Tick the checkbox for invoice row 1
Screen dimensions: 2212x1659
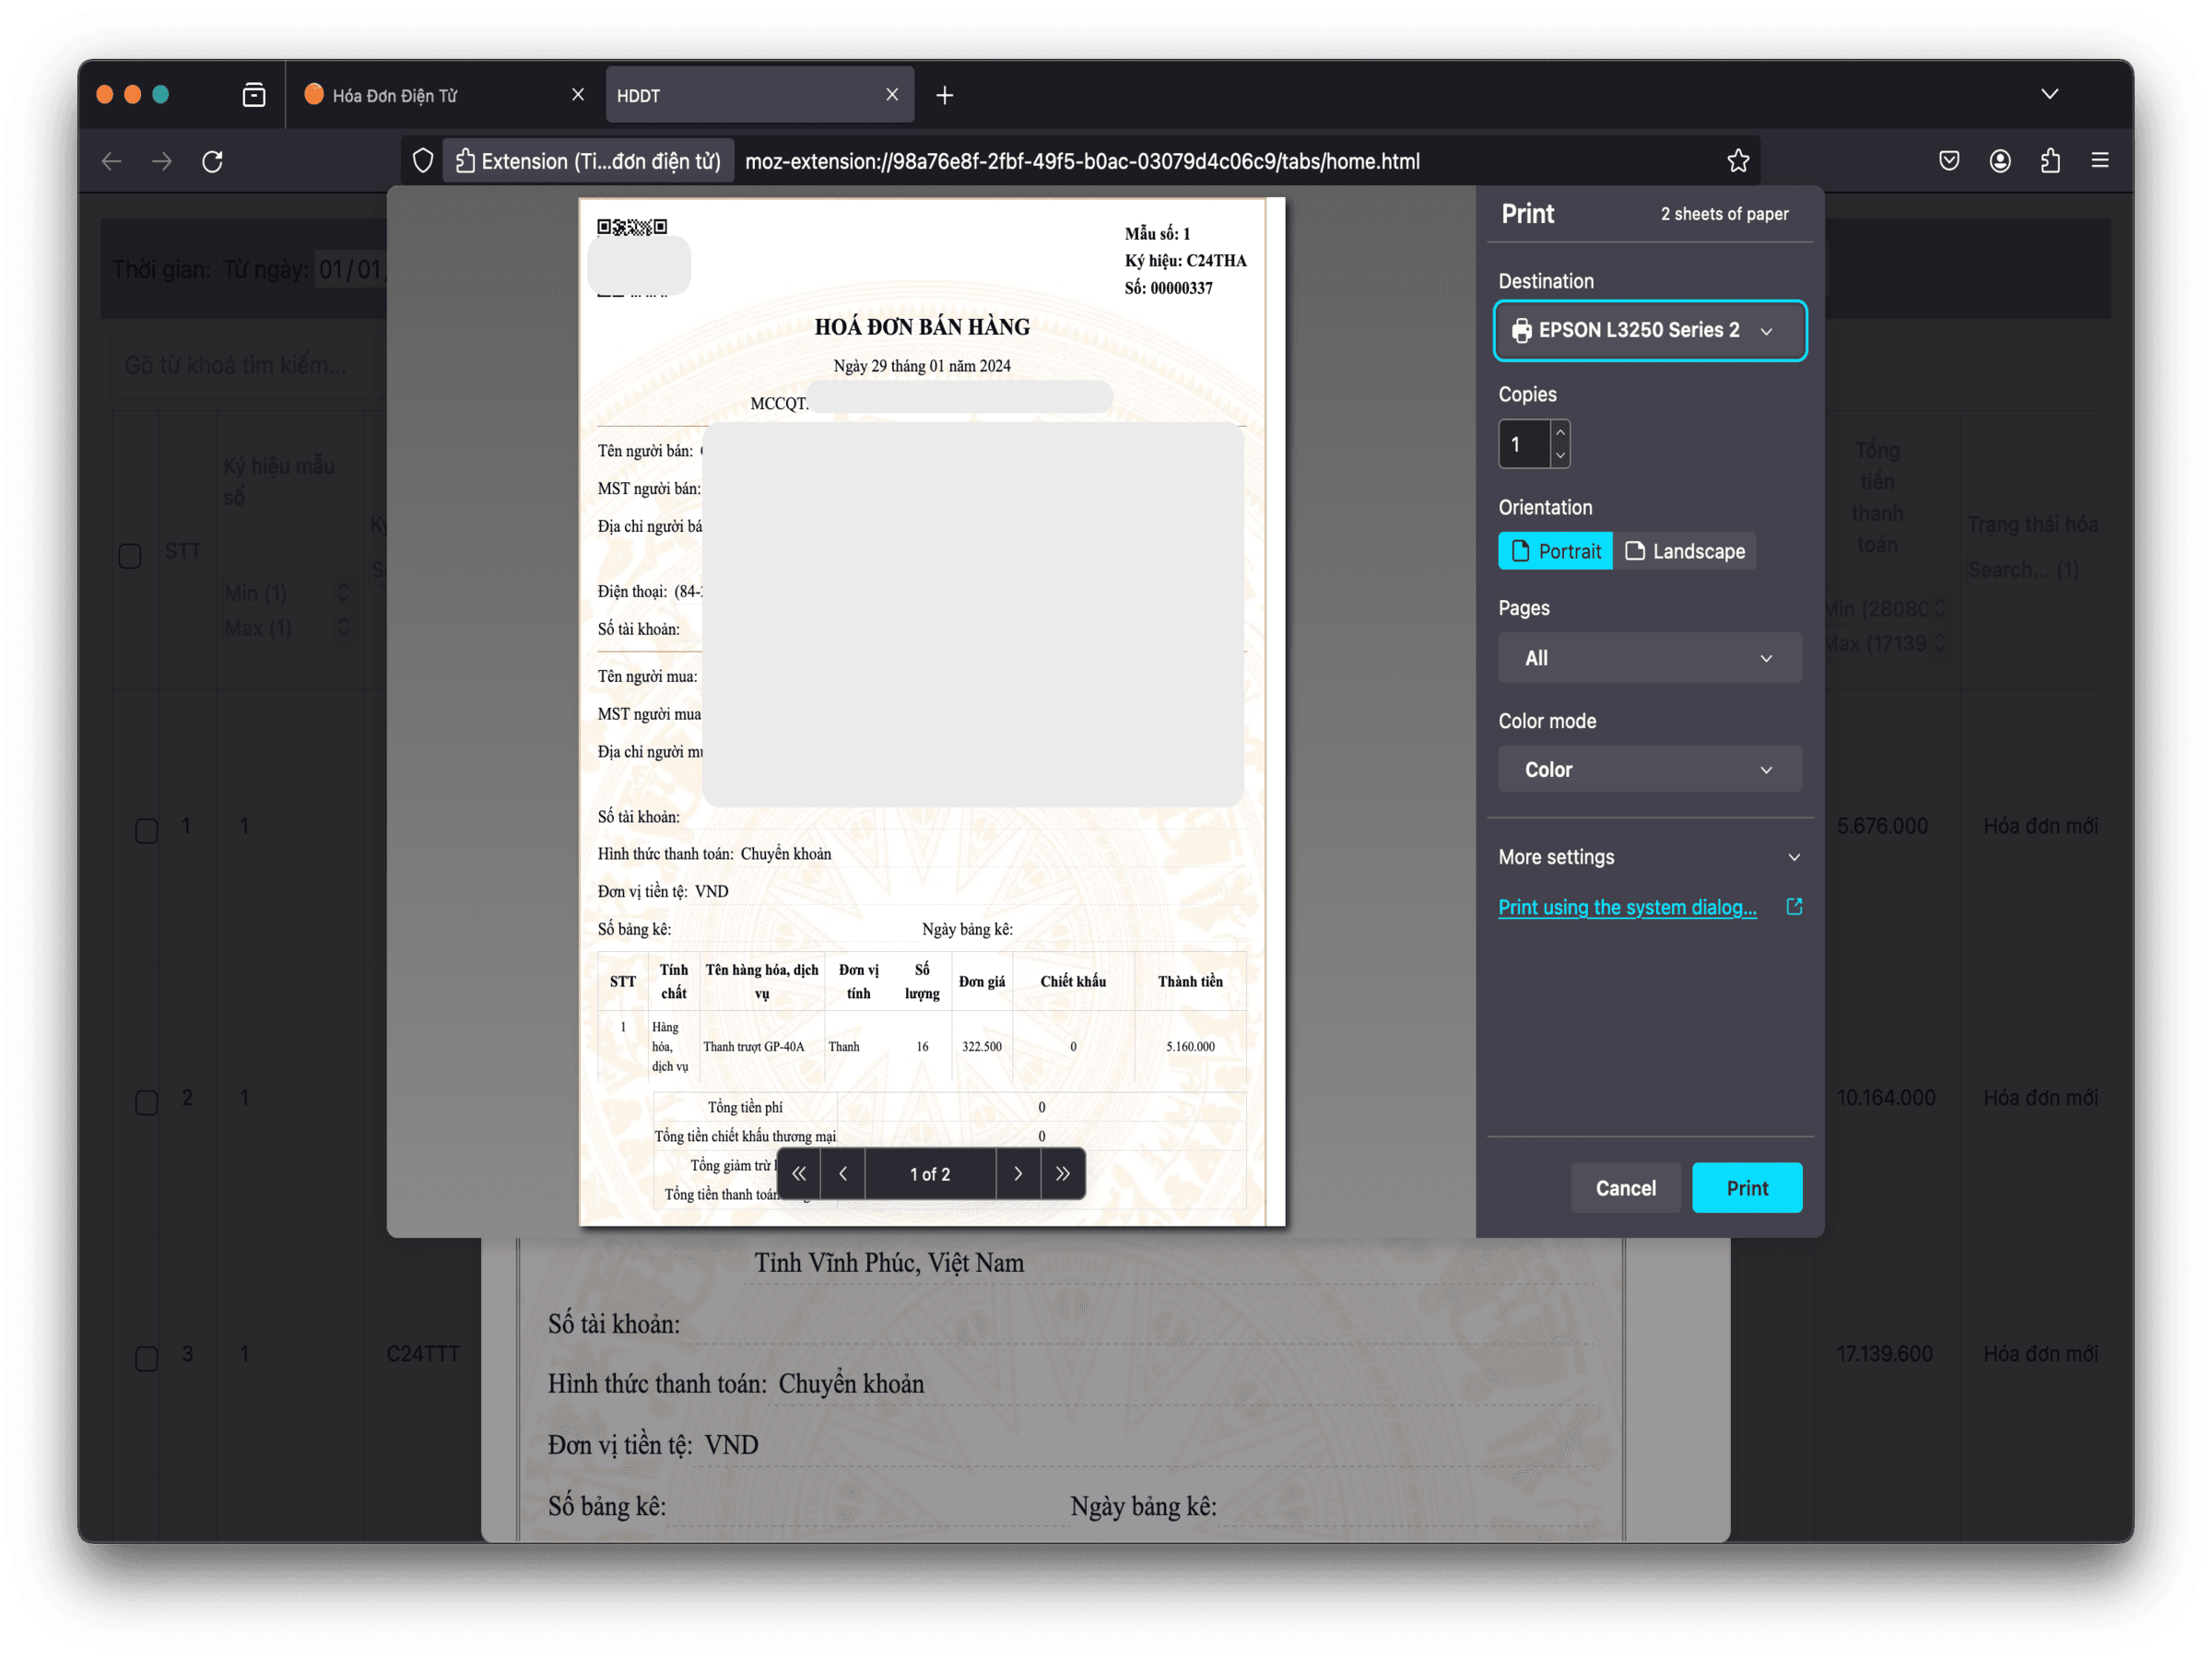(x=147, y=831)
